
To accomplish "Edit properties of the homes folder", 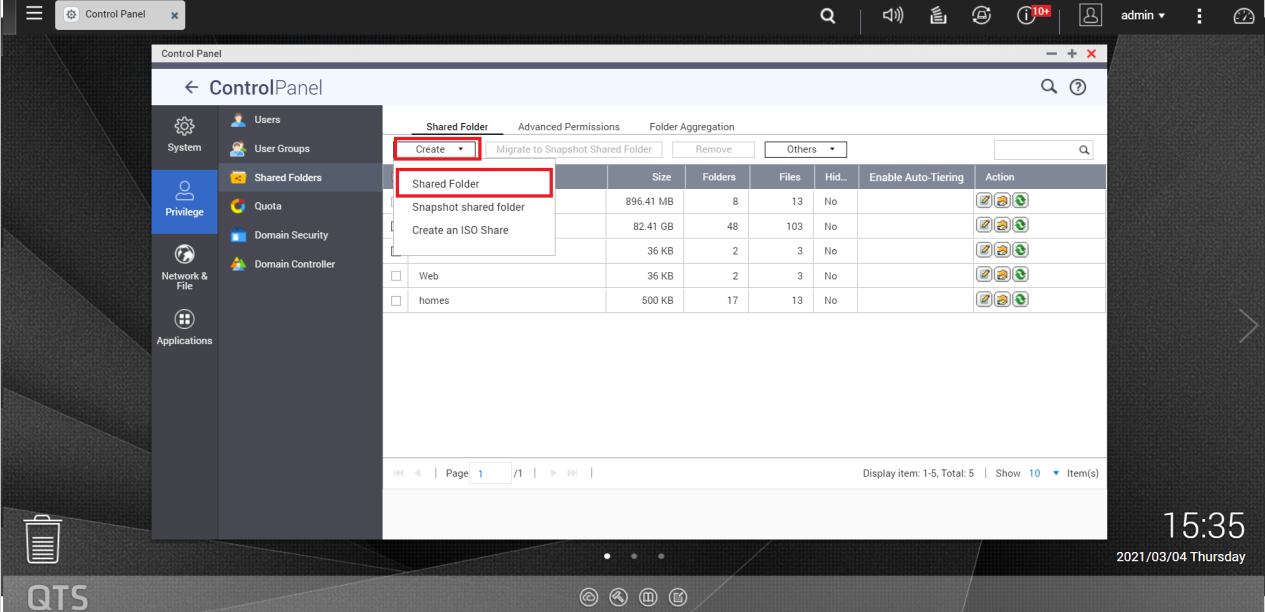I will point(983,299).
